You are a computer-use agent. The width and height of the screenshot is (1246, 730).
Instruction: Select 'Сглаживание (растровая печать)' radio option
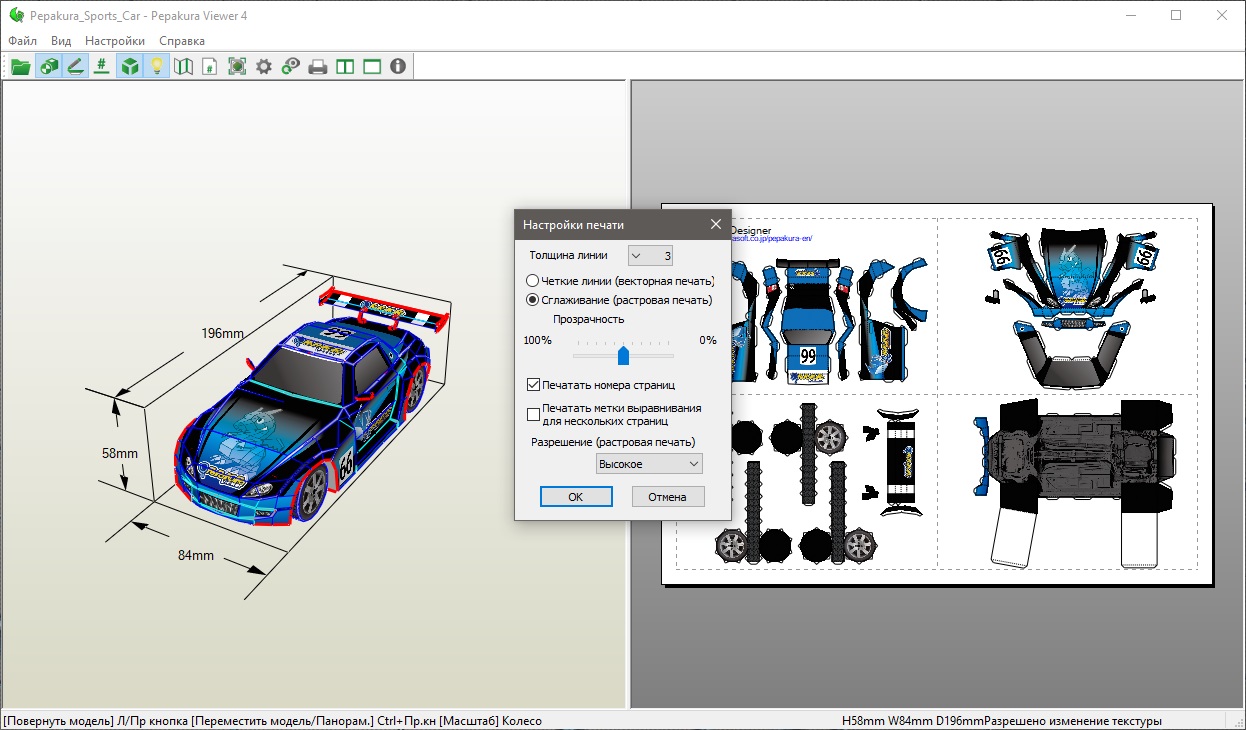click(533, 300)
